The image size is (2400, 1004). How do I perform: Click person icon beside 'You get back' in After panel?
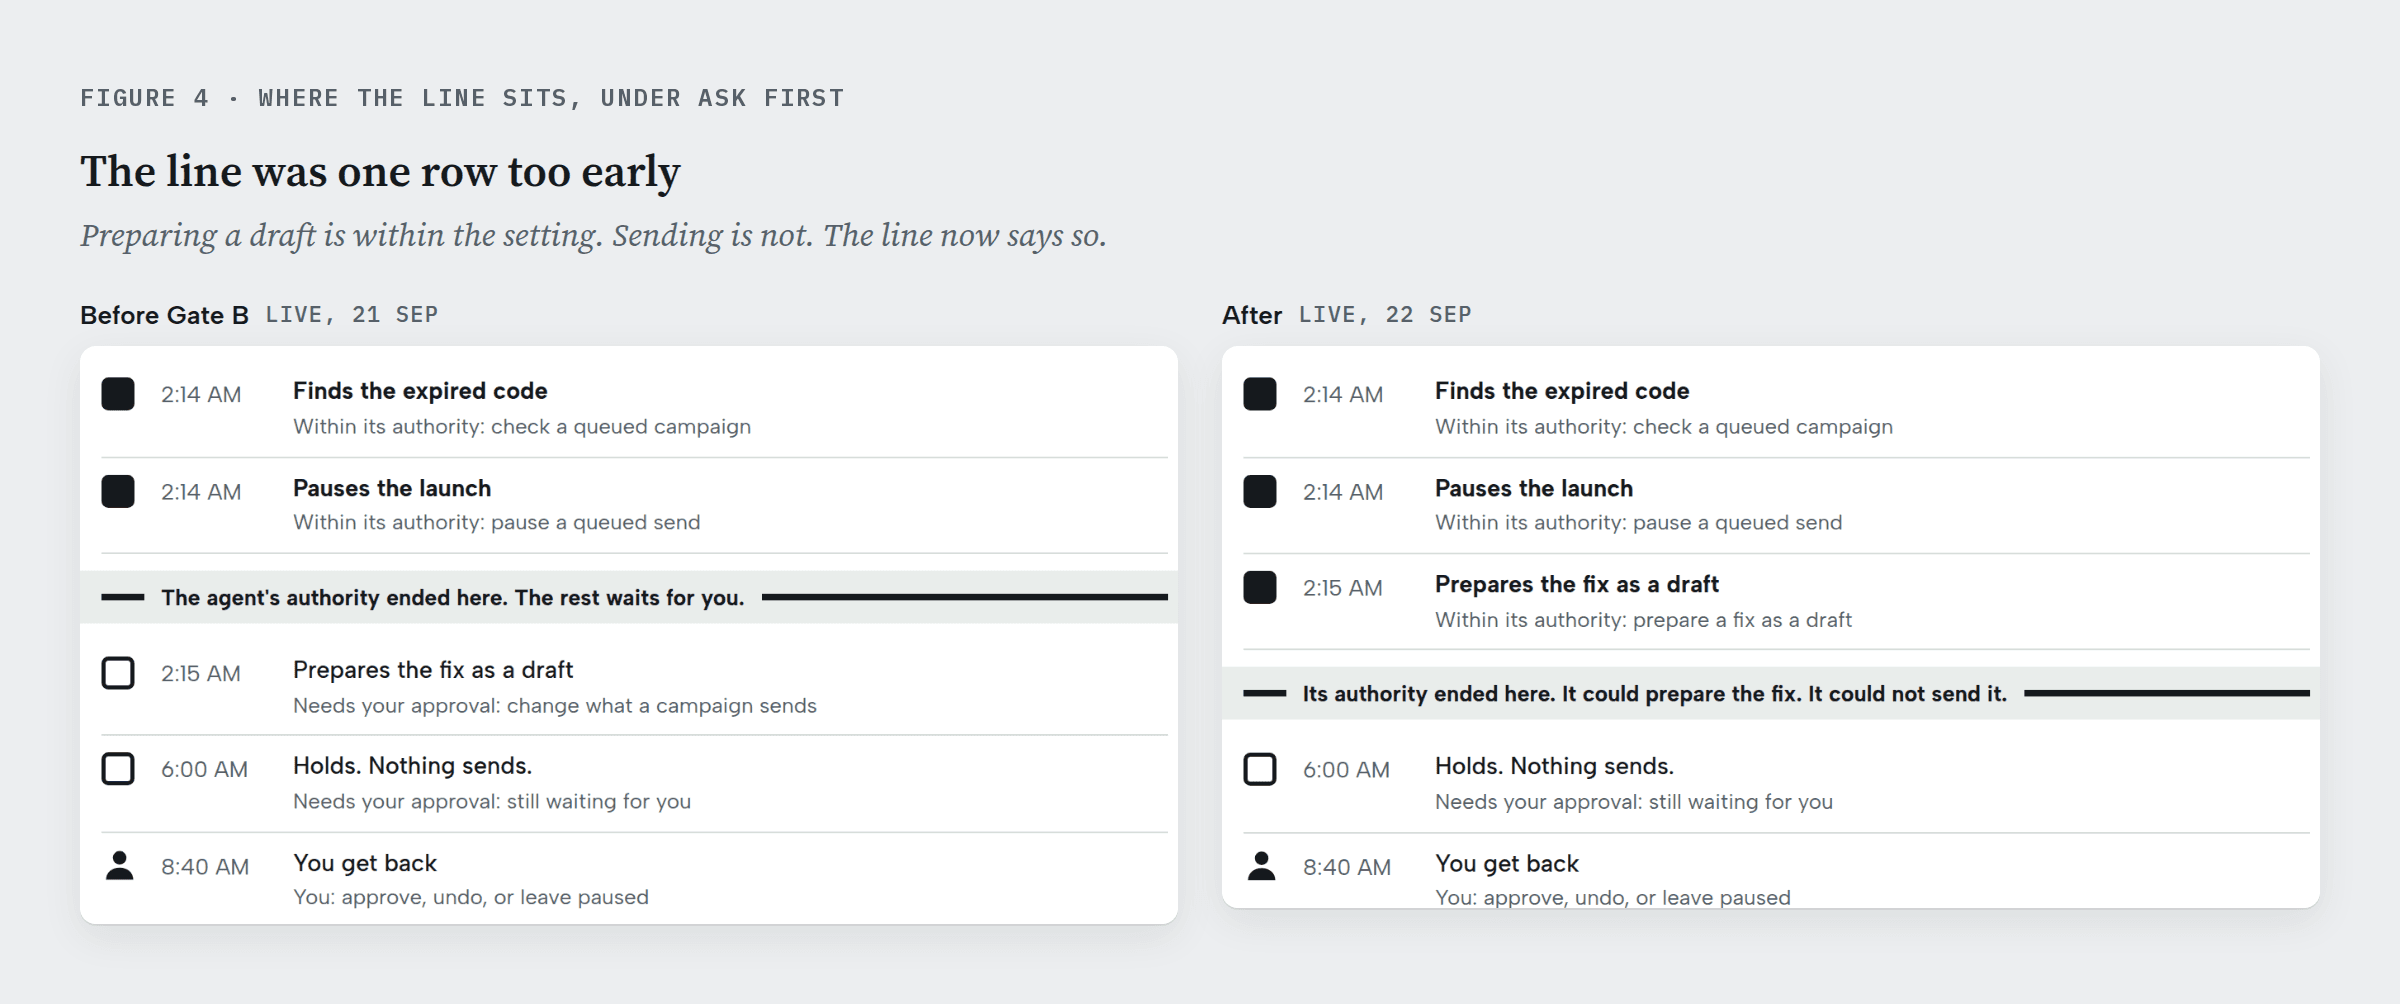(x=1261, y=866)
